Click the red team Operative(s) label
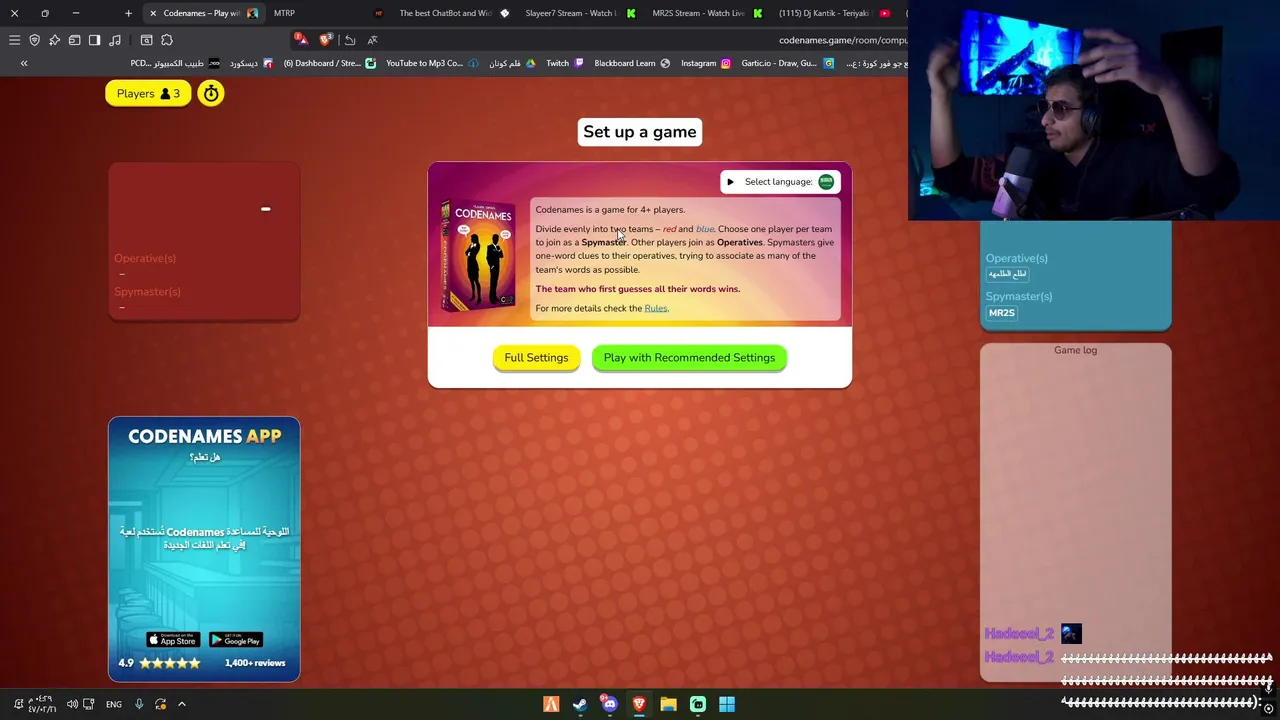1280x720 pixels. click(x=145, y=258)
